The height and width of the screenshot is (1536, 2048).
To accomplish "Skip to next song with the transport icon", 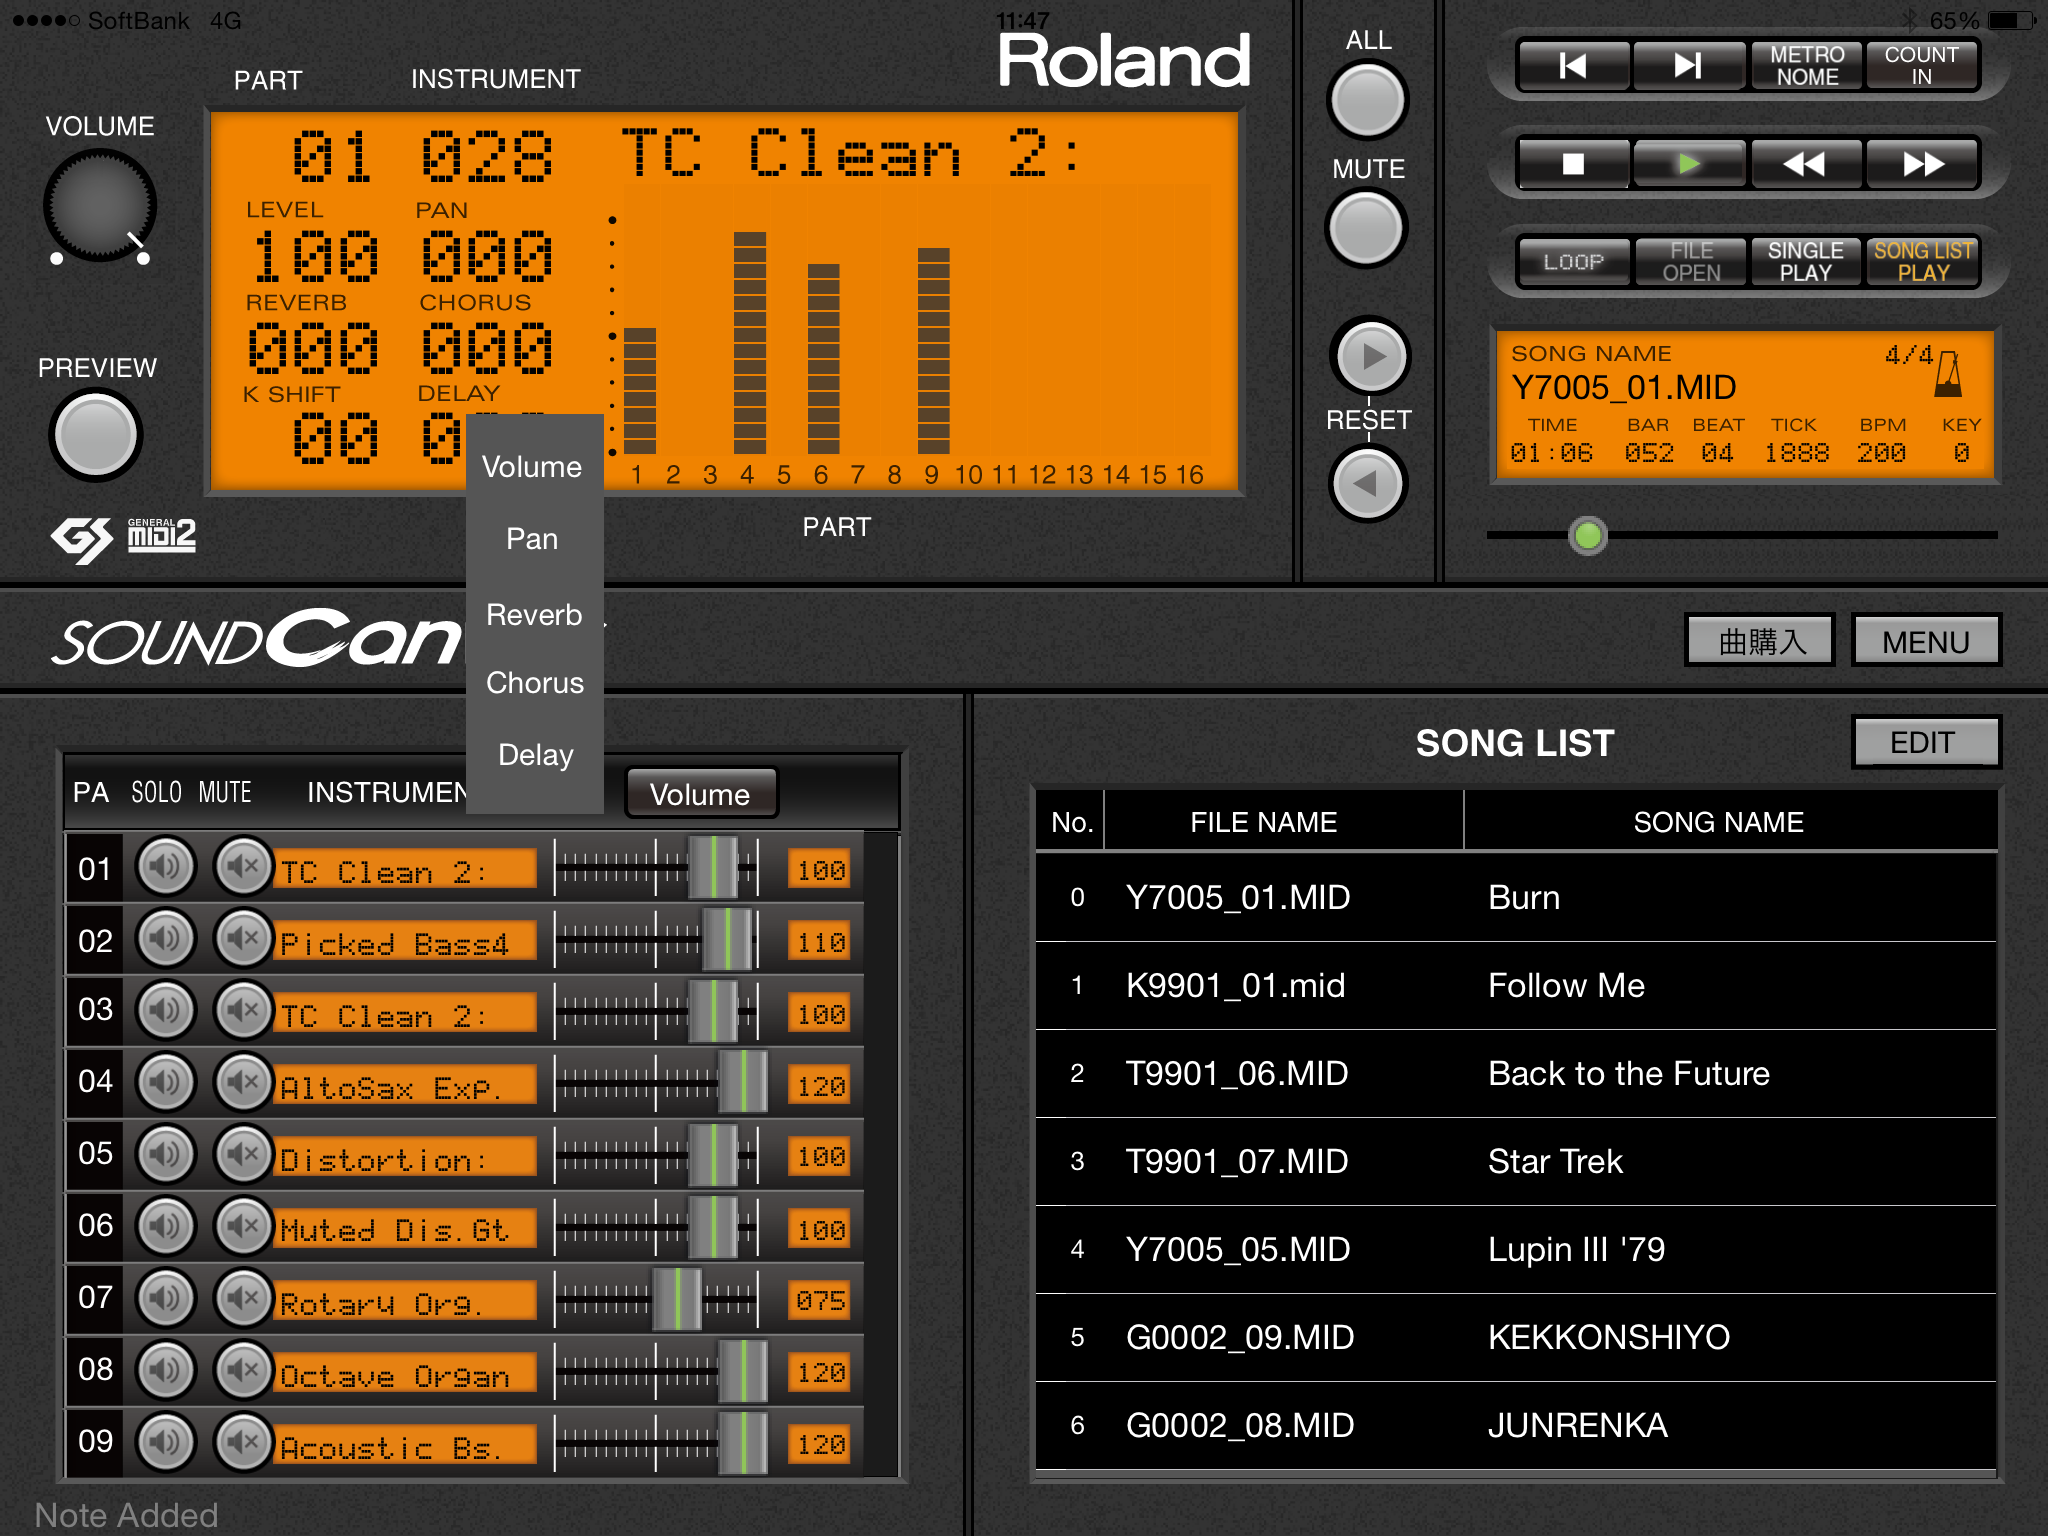I will click(1688, 66).
